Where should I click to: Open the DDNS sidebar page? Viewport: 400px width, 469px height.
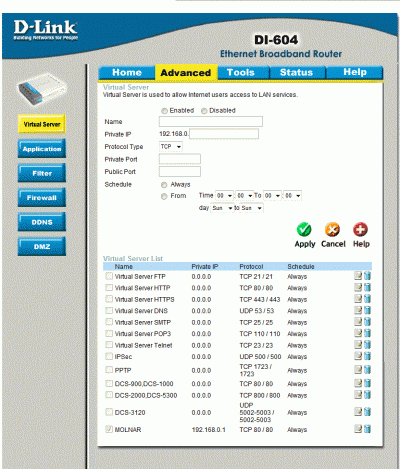pos(42,222)
